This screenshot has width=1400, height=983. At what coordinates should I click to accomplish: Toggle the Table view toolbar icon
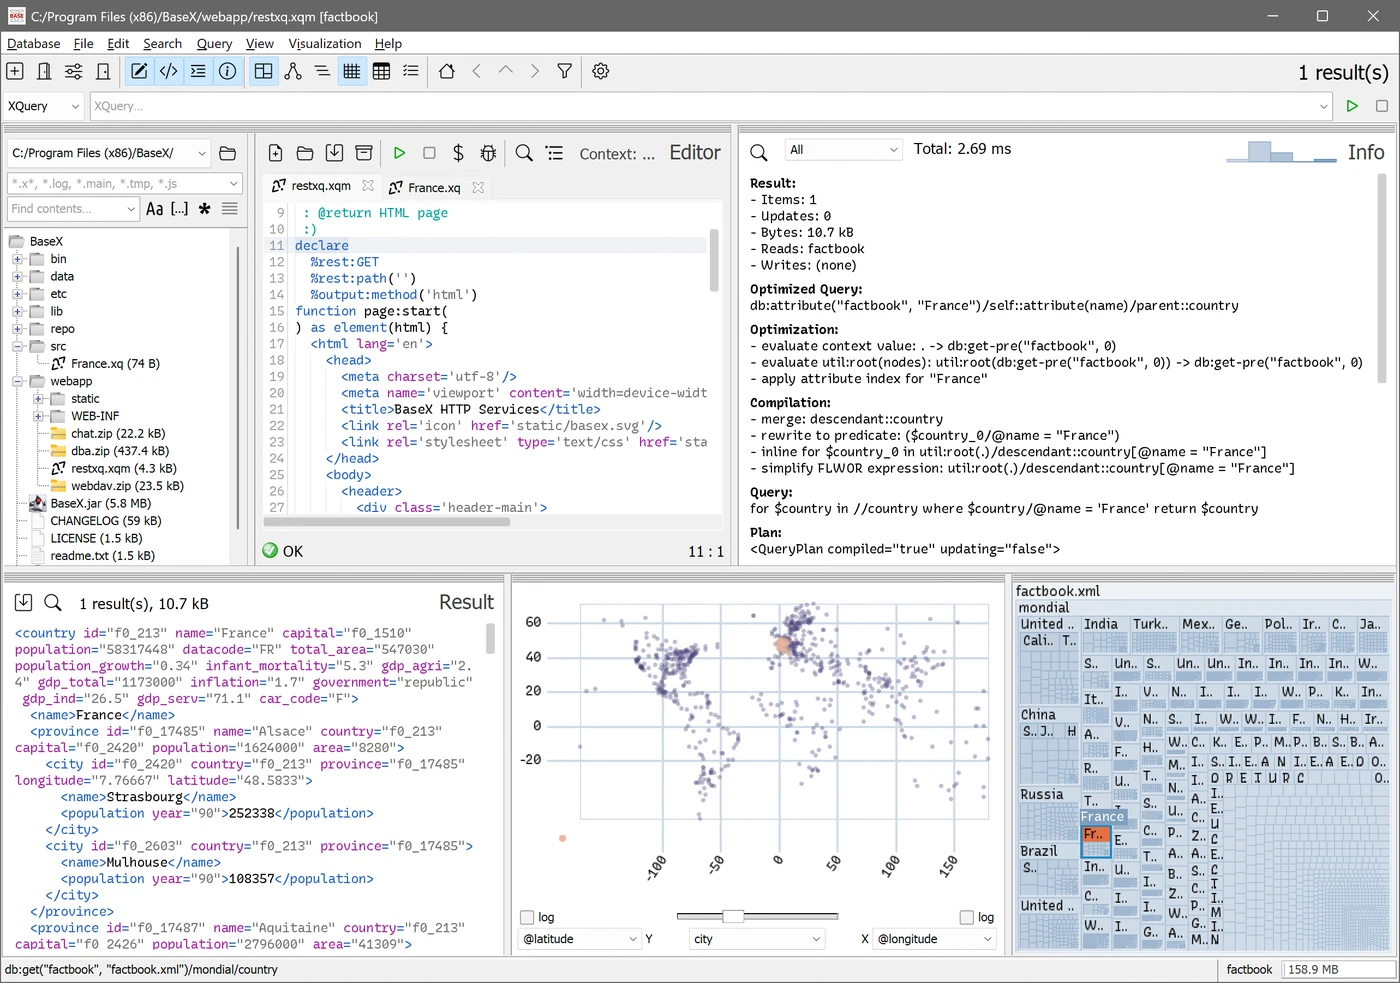381,71
